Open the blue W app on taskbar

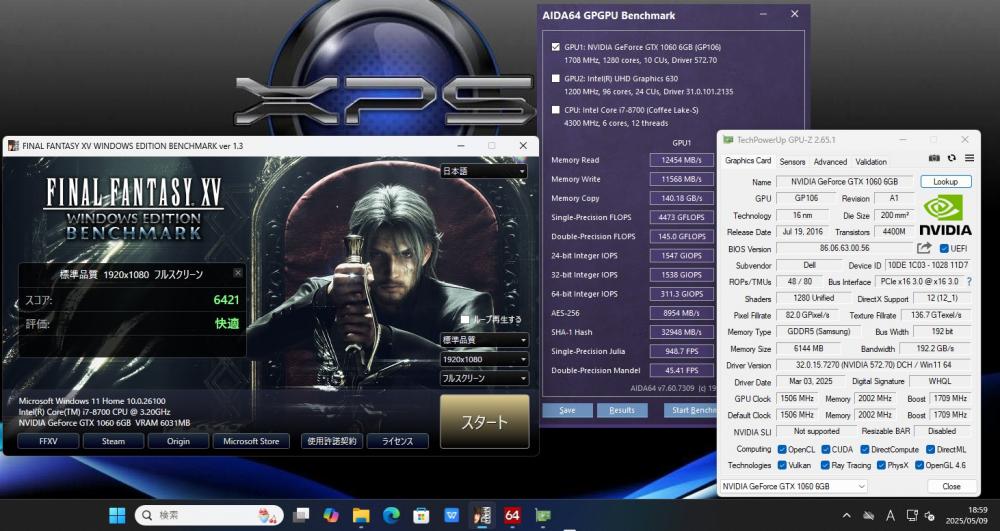tap(452, 515)
